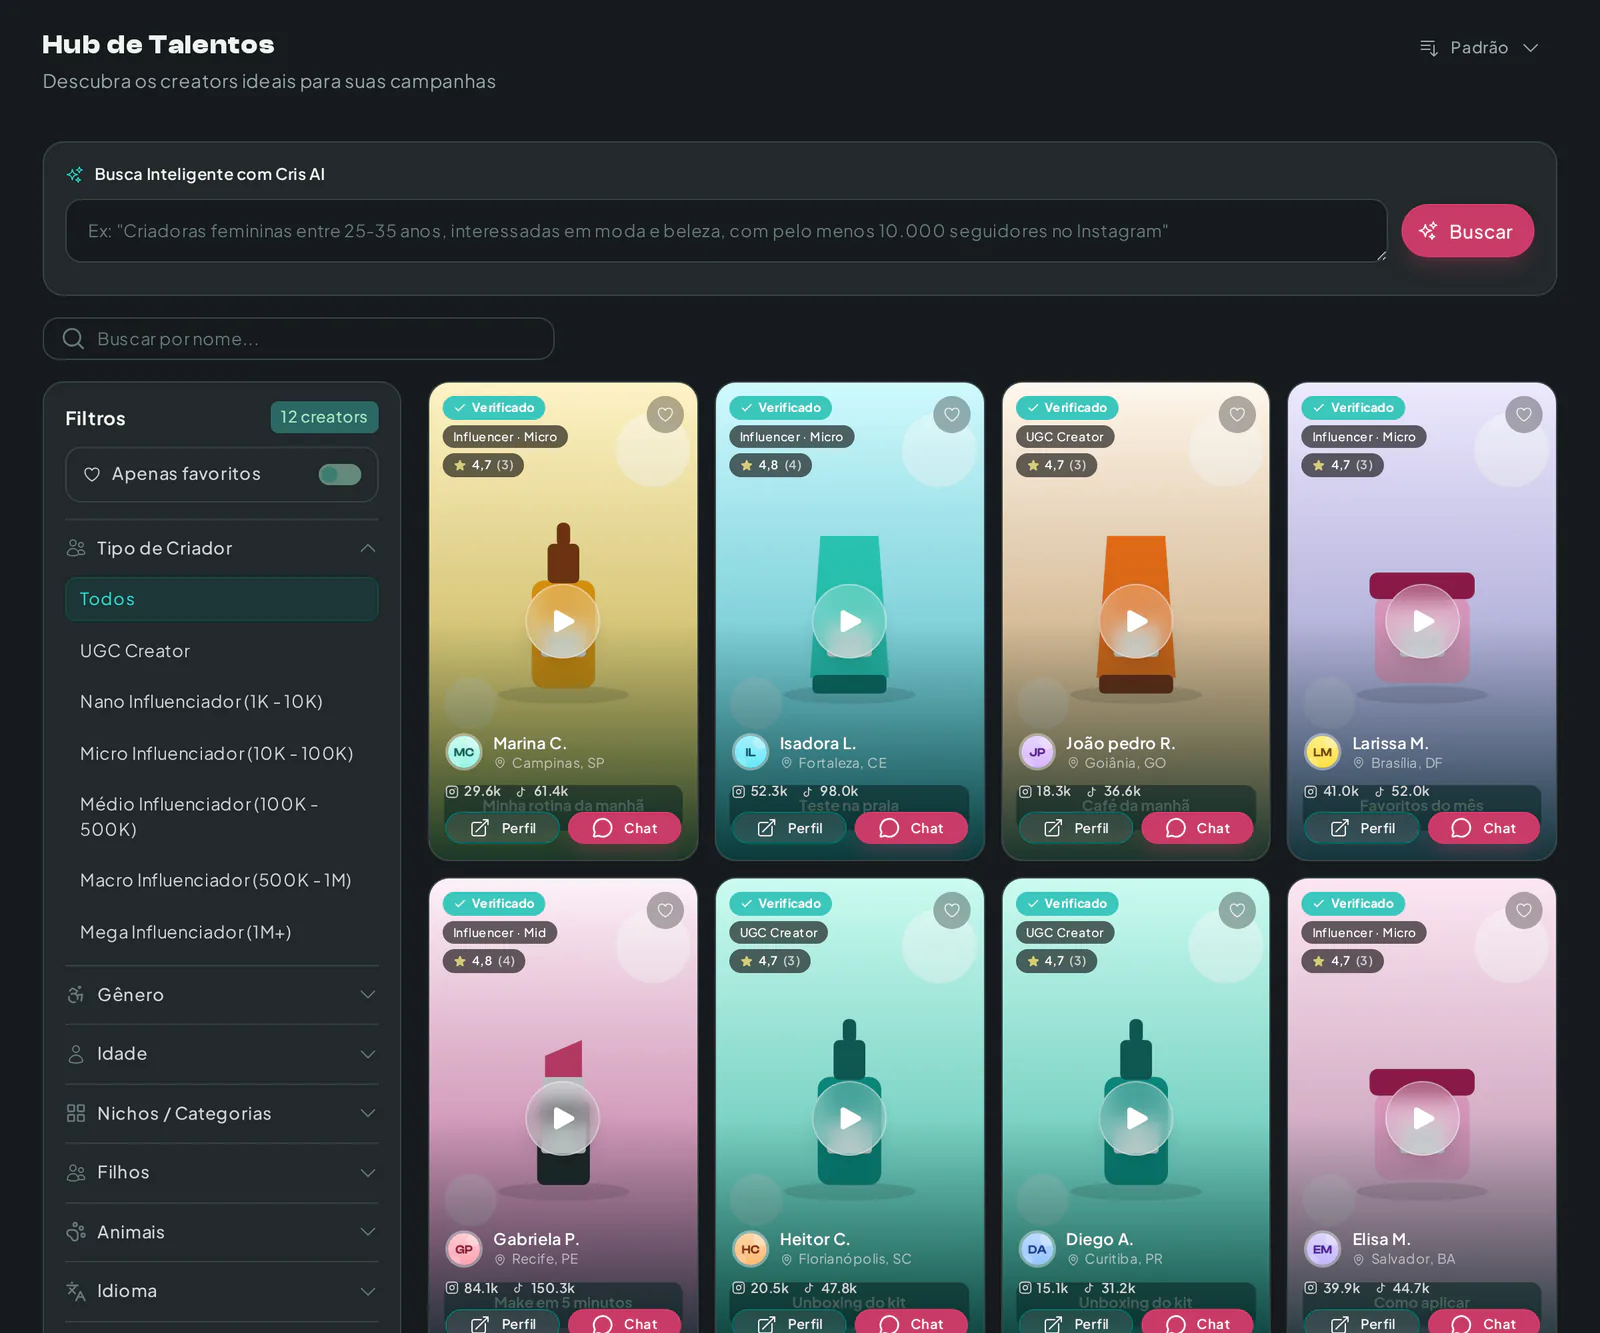Start Chat with Isadora L.
This screenshot has width=1600, height=1333.
point(911,828)
